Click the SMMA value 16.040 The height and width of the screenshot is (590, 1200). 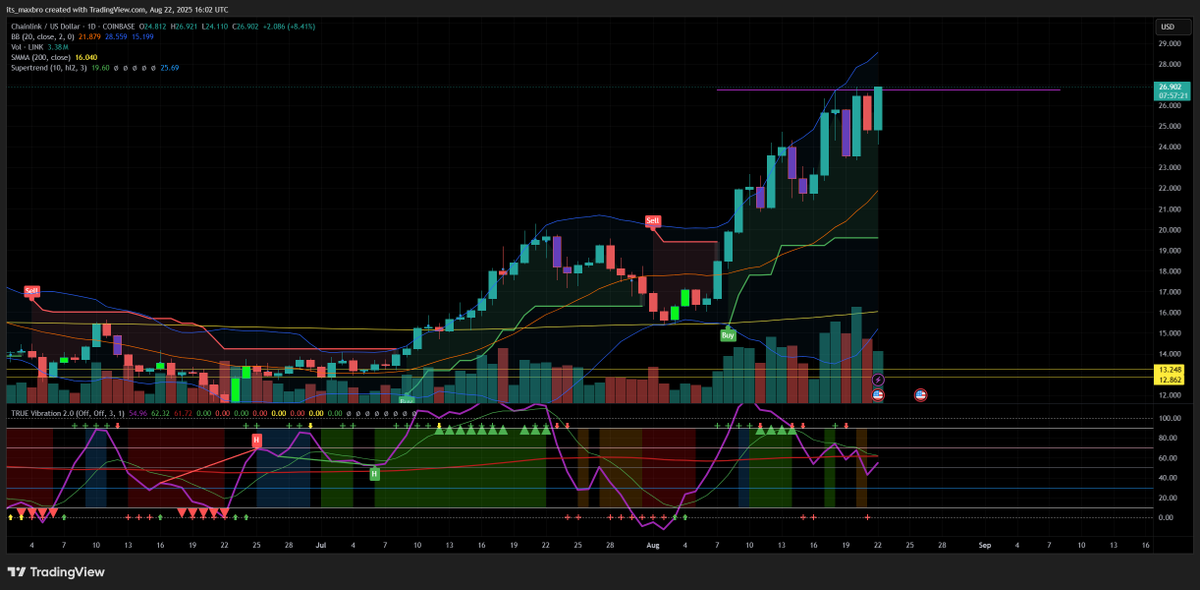point(86,56)
